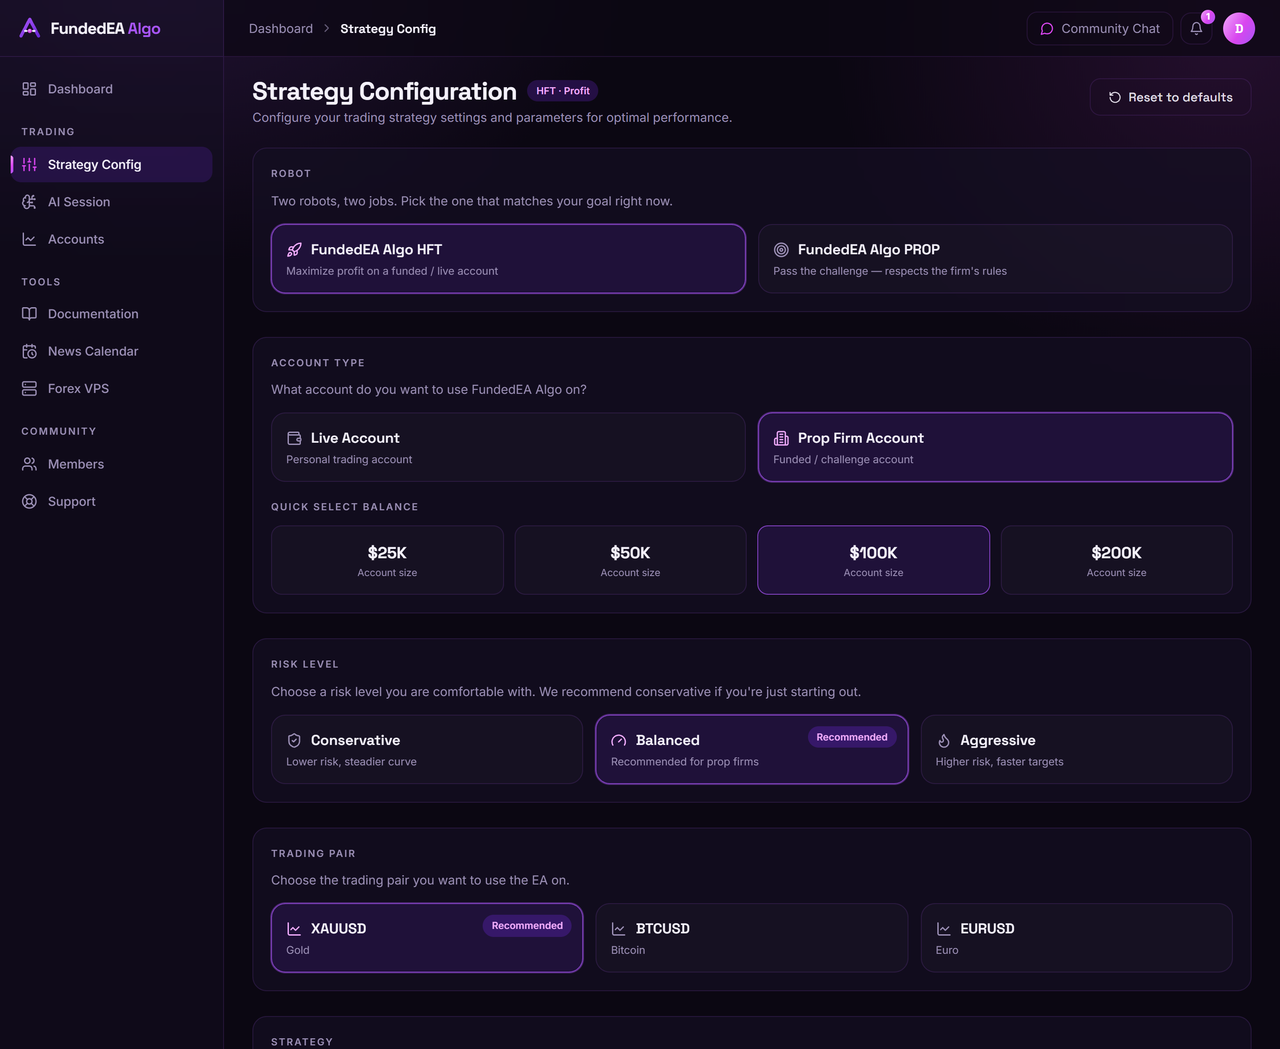The width and height of the screenshot is (1280, 1049).
Task: Click the building icon on Prop Firm Account
Action: click(781, 438)
